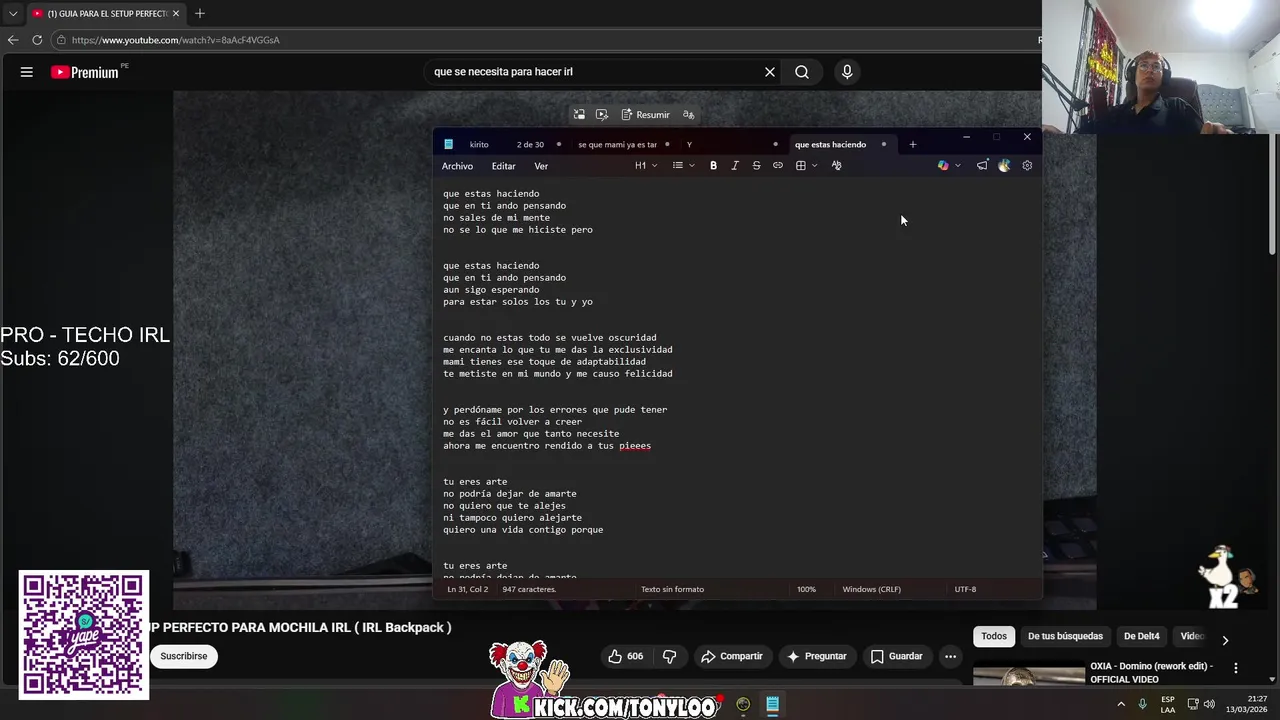Switch to 'Y' Notepad tab
The height and width of the screenshot is (720, 1280).
click(x=689, y=145)
